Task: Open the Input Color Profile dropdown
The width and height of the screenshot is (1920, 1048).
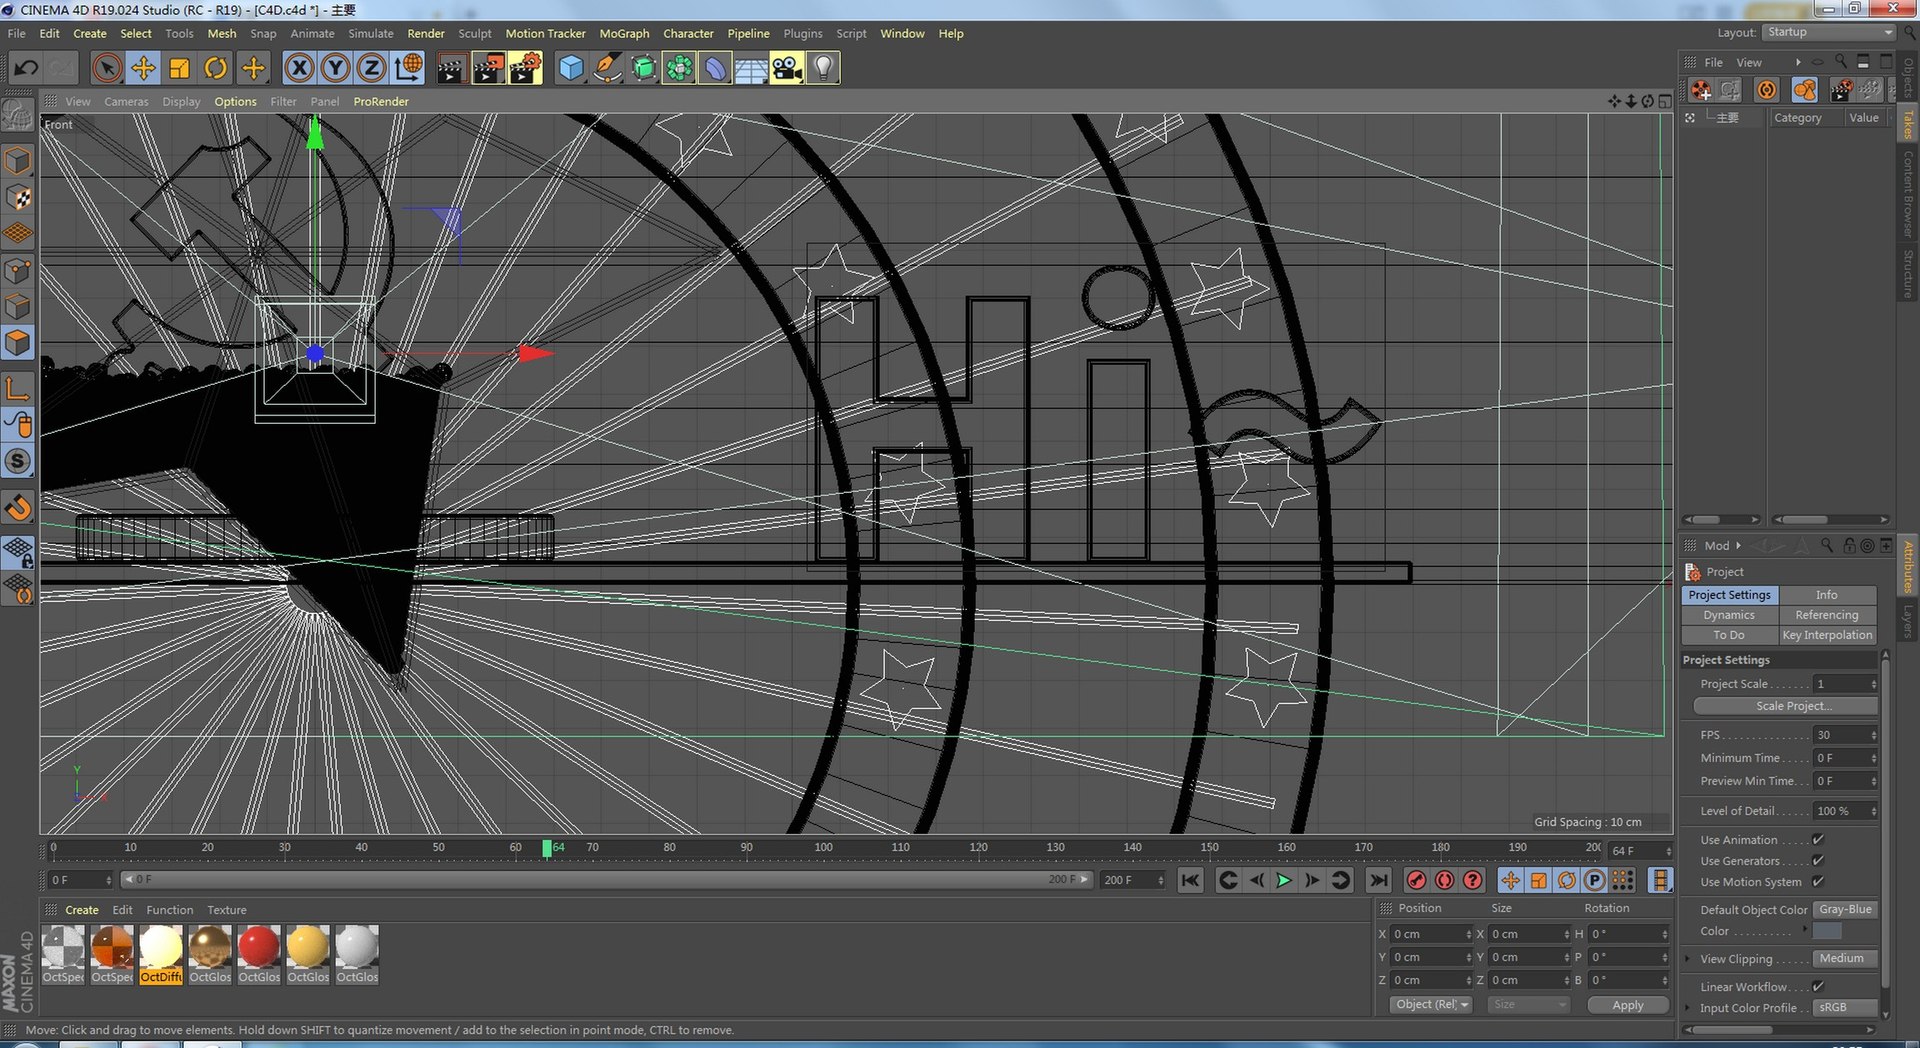Action: pos(1846,1008)
